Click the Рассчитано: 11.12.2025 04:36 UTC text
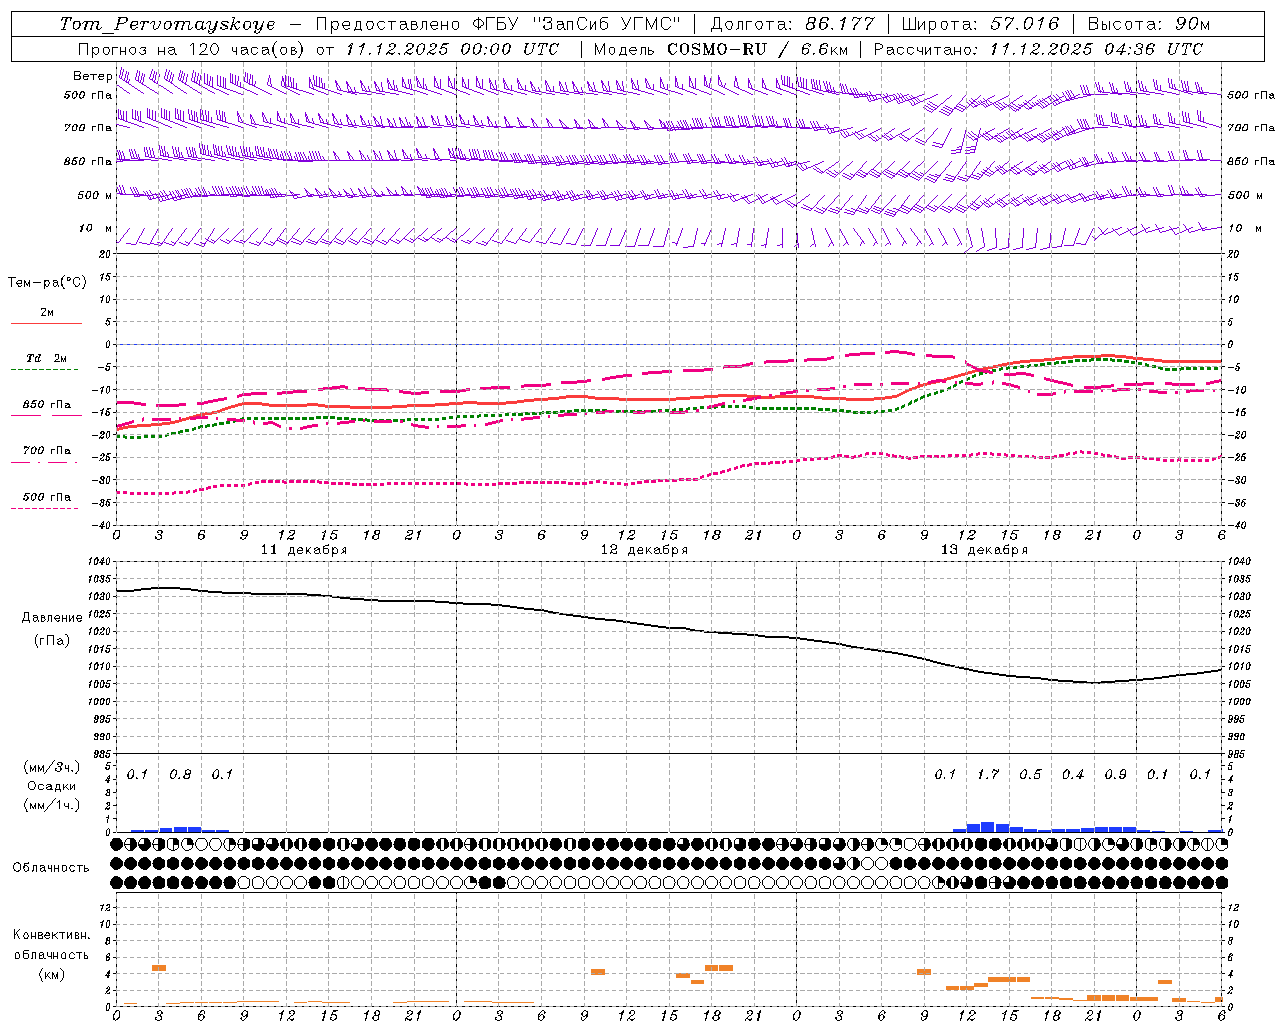Screen dimensions: 1280x1024 click(1038, 49)
